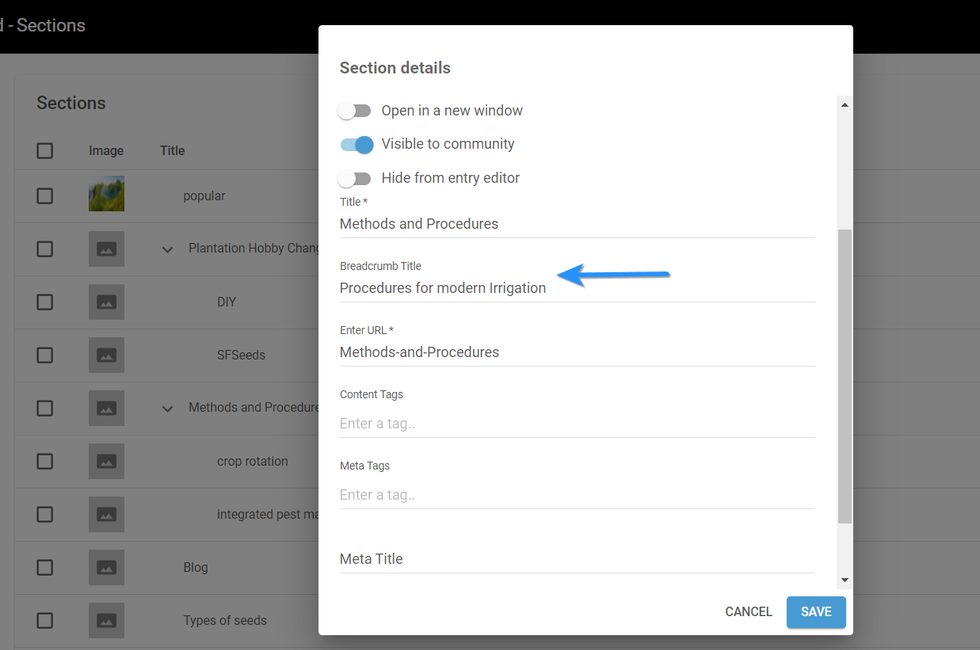
Task: Cancel editing section details
Action: [748, 611]
